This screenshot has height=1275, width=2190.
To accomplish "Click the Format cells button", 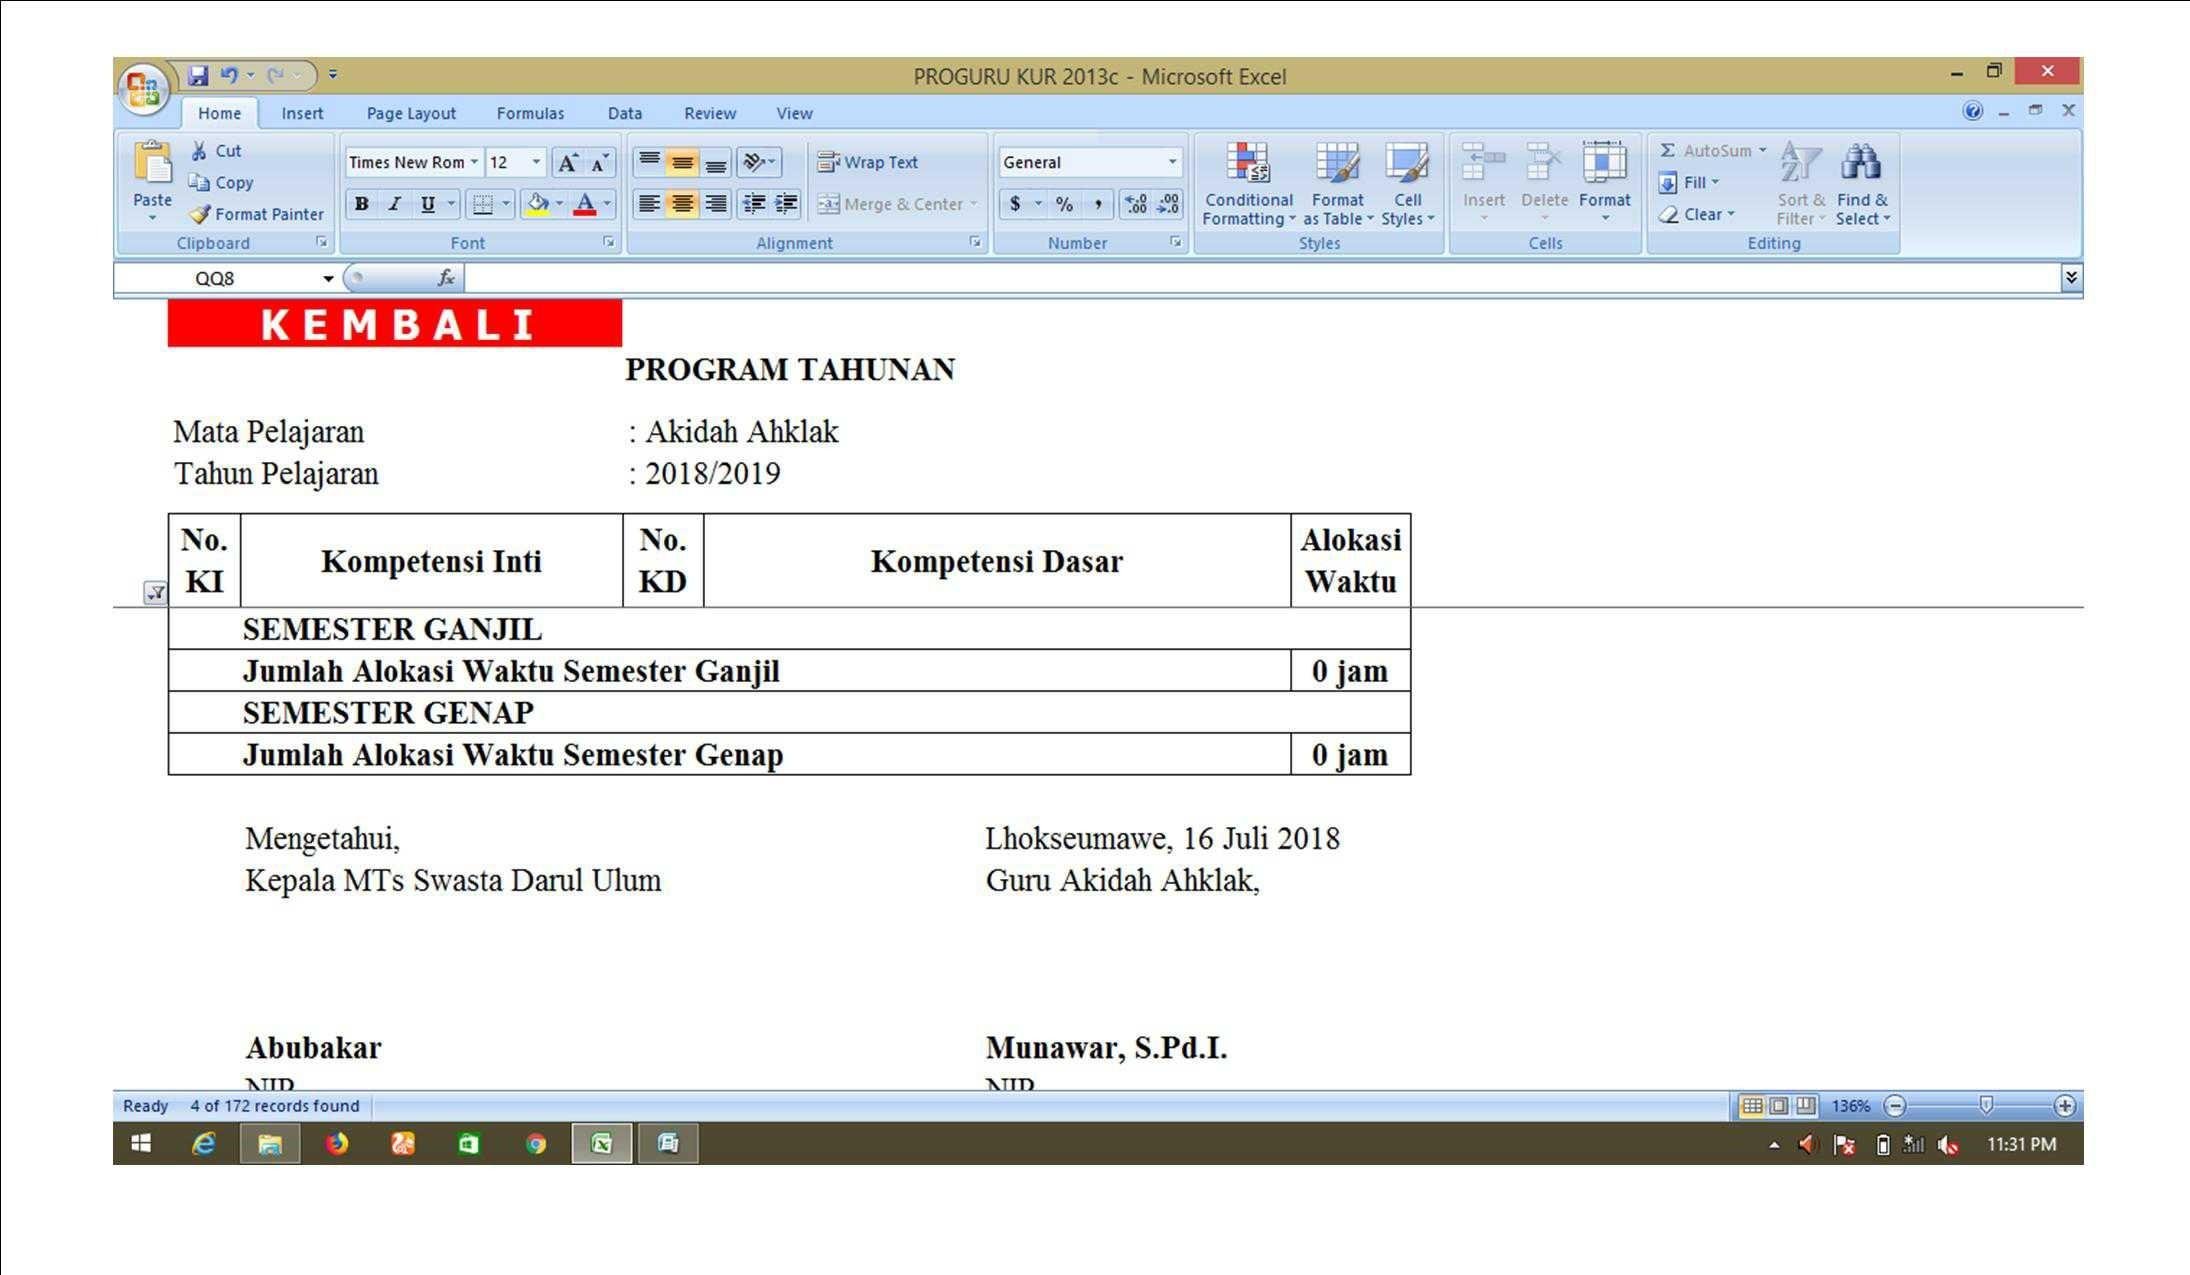I will pos(1605,182).
